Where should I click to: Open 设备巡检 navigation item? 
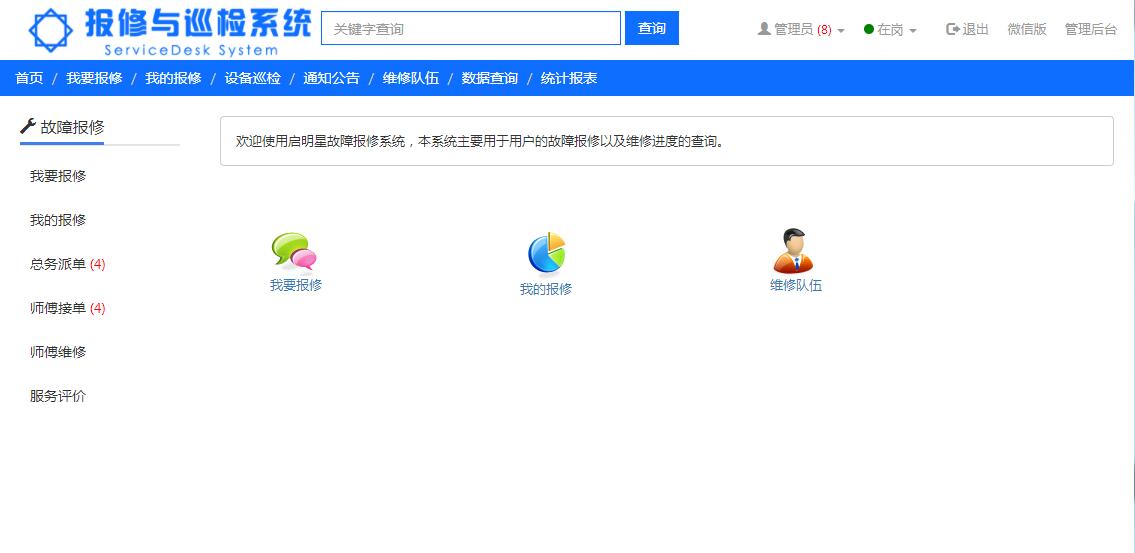[252, 78]
